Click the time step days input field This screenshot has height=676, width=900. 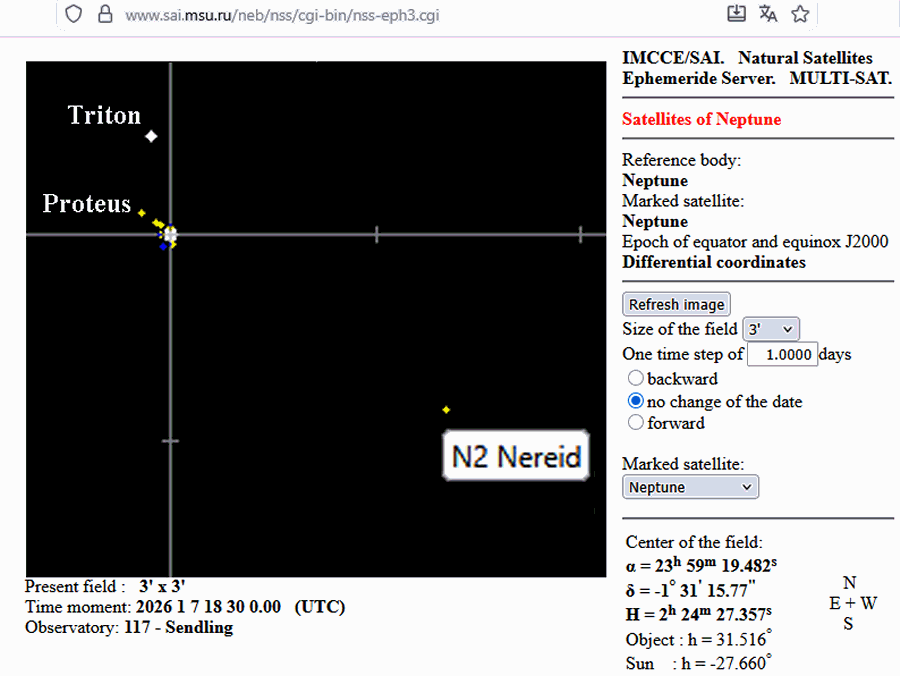782,354
